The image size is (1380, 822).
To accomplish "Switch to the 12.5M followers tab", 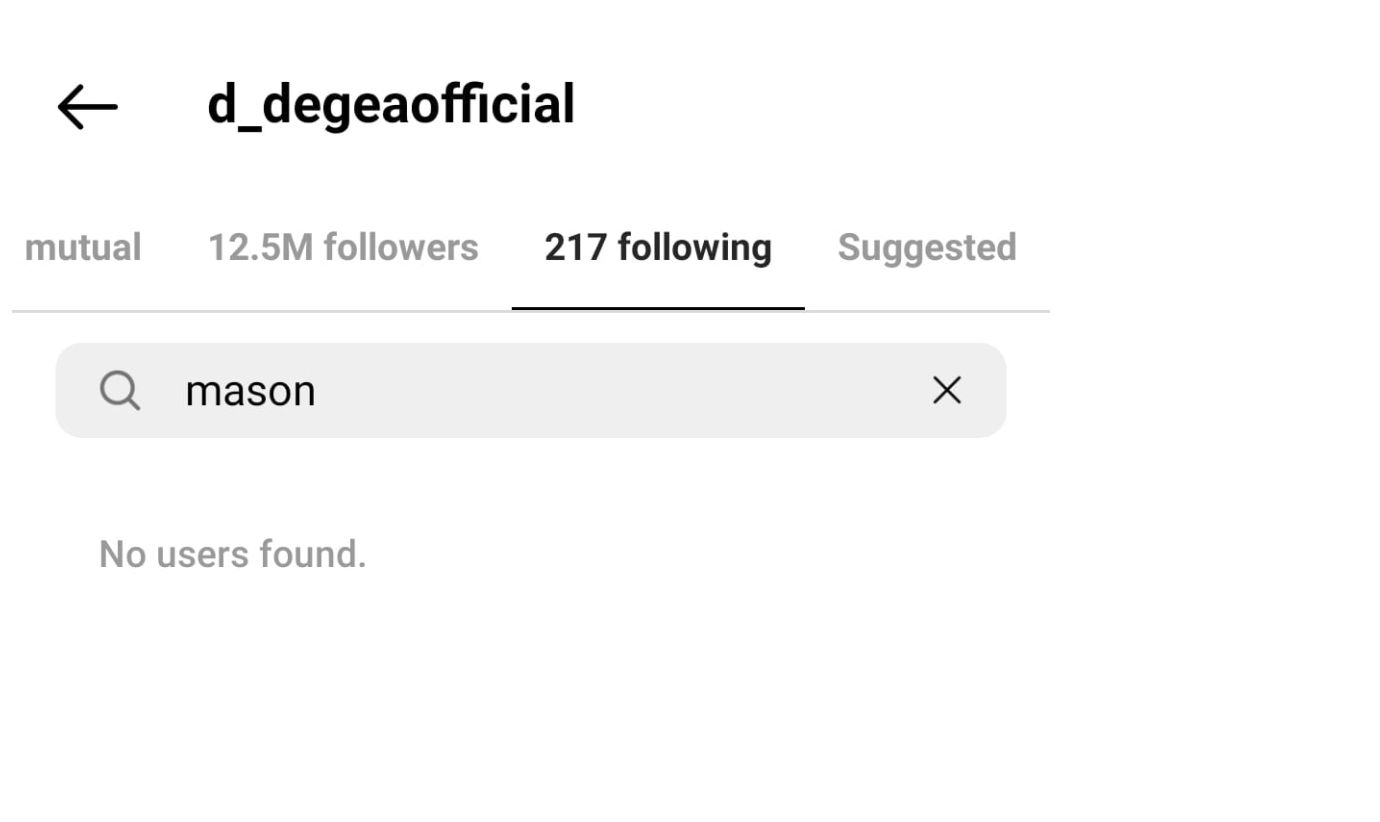I will tap(343, 247).
